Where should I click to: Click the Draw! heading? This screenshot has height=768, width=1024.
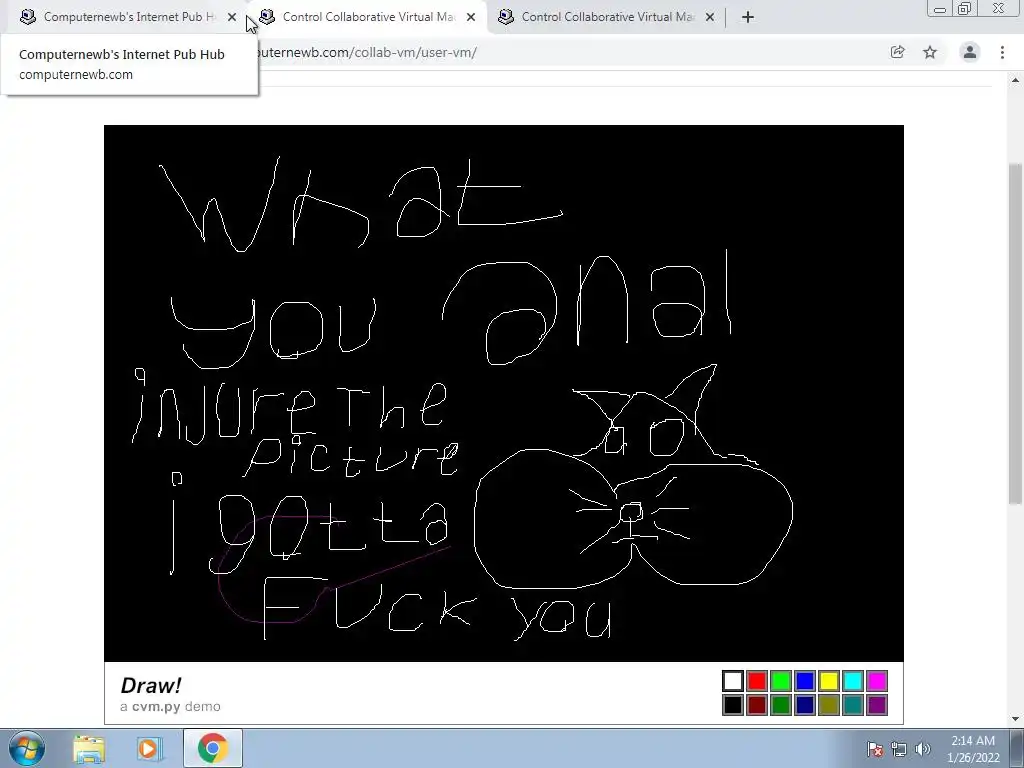(151, 685)
